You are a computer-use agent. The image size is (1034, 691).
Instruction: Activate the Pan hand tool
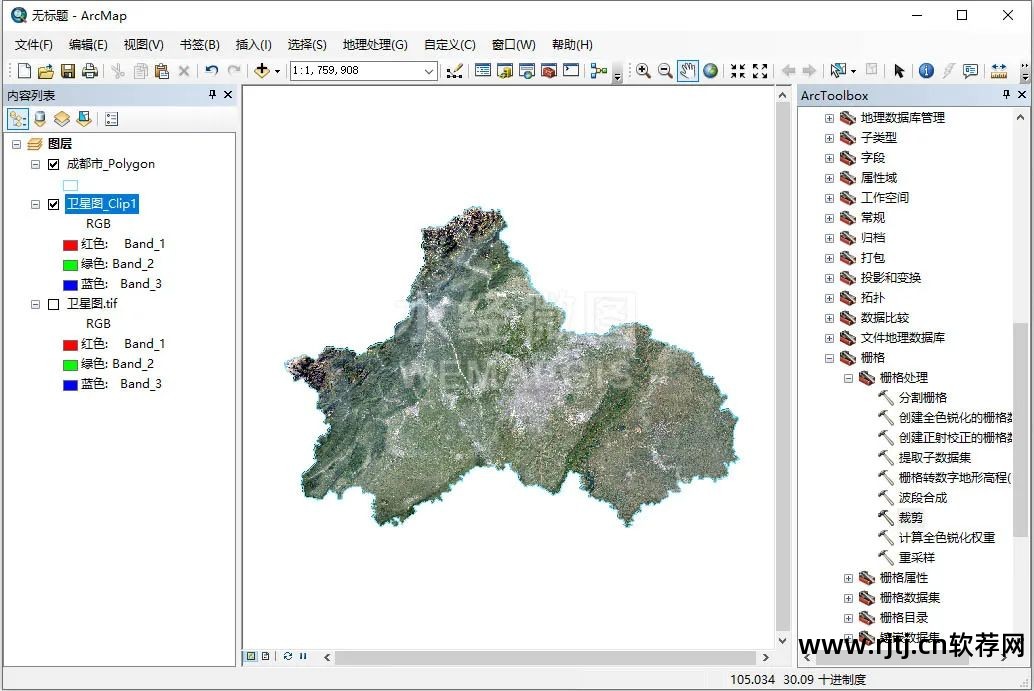687,71
